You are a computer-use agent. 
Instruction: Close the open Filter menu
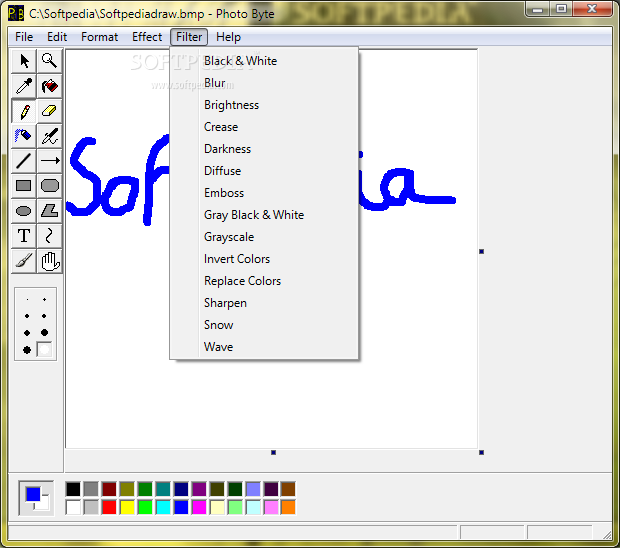click(x=189, y=37)
